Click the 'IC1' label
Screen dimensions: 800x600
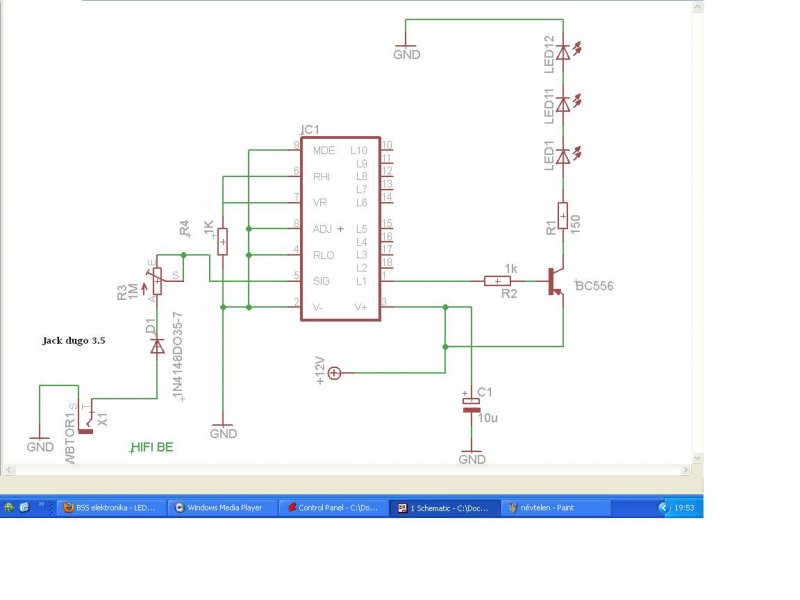coord(310,130)
